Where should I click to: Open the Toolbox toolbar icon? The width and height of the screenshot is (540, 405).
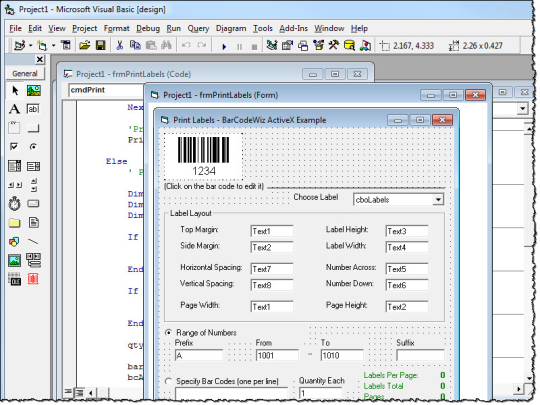(x=334, y=45)
